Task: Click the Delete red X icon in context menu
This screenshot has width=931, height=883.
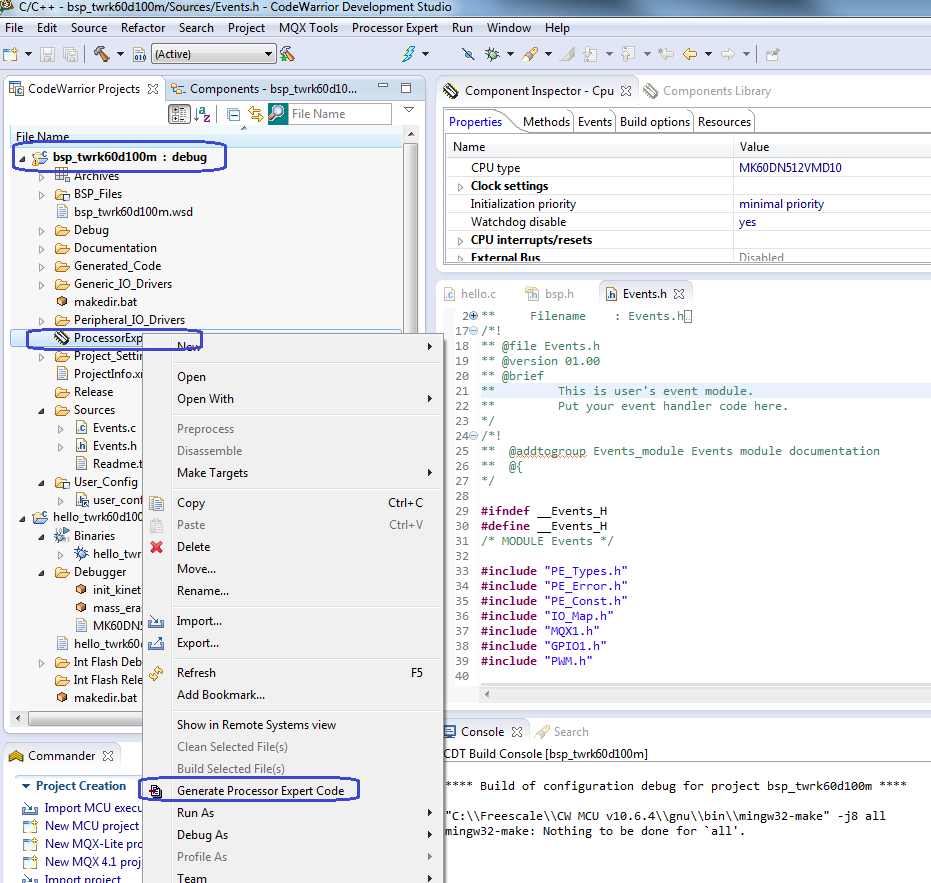Action: pos(157,547)
